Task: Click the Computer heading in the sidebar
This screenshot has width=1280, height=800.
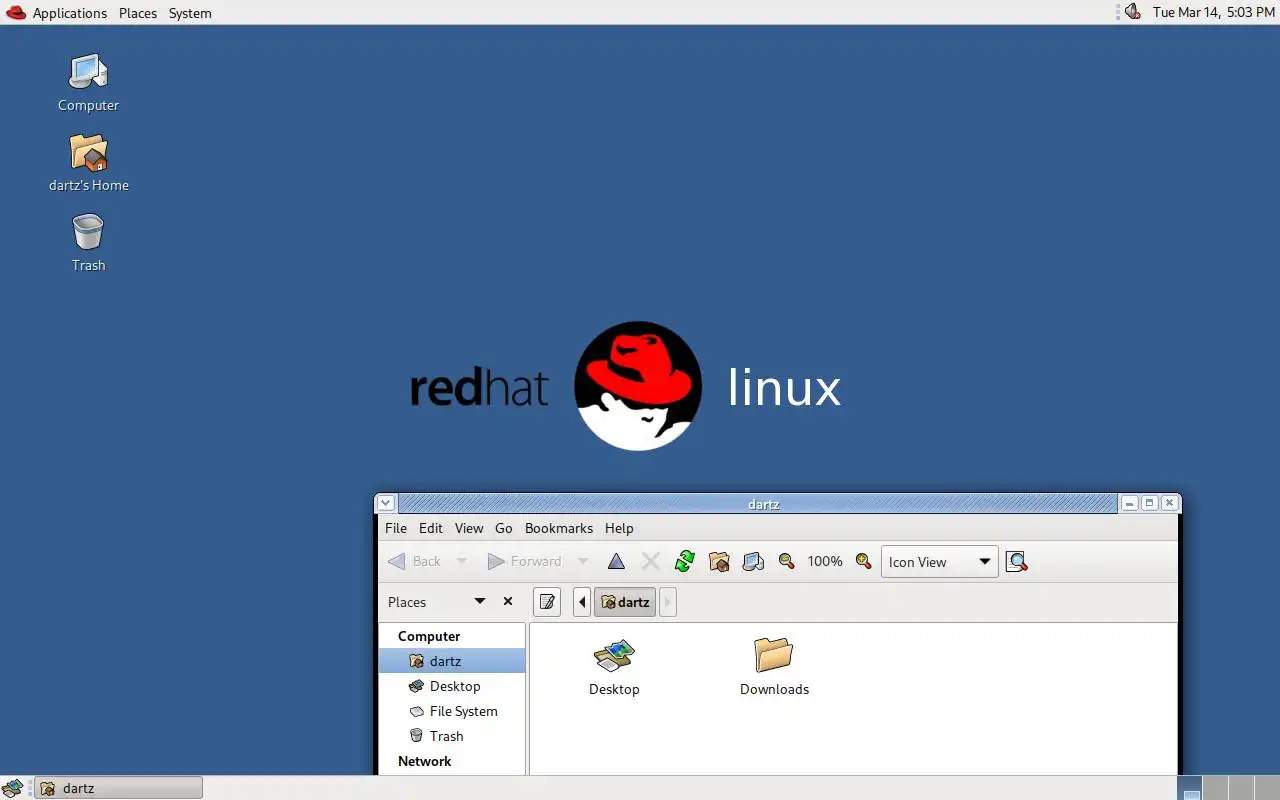Action: pyautogui.click(x=429, y=636)
